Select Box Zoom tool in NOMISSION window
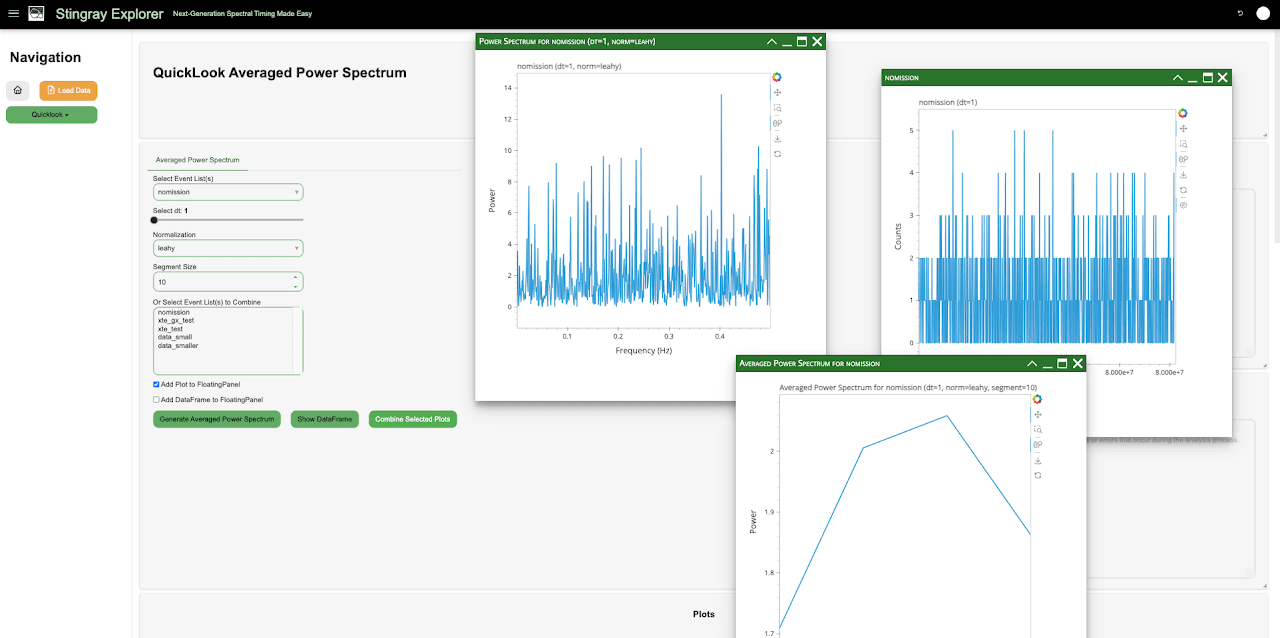The image size is (1280, 638). [x=1183, y=144]
